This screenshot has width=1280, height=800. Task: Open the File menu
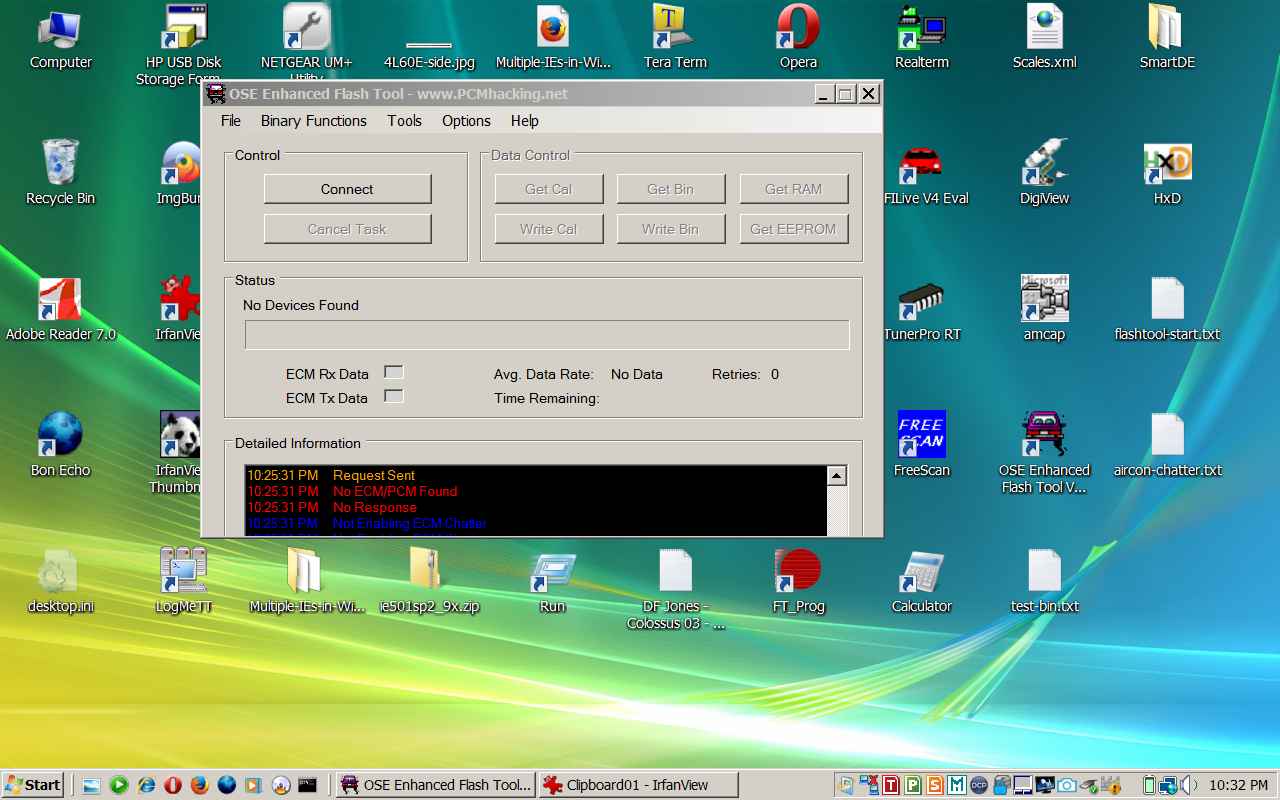(x=231, y=121)
